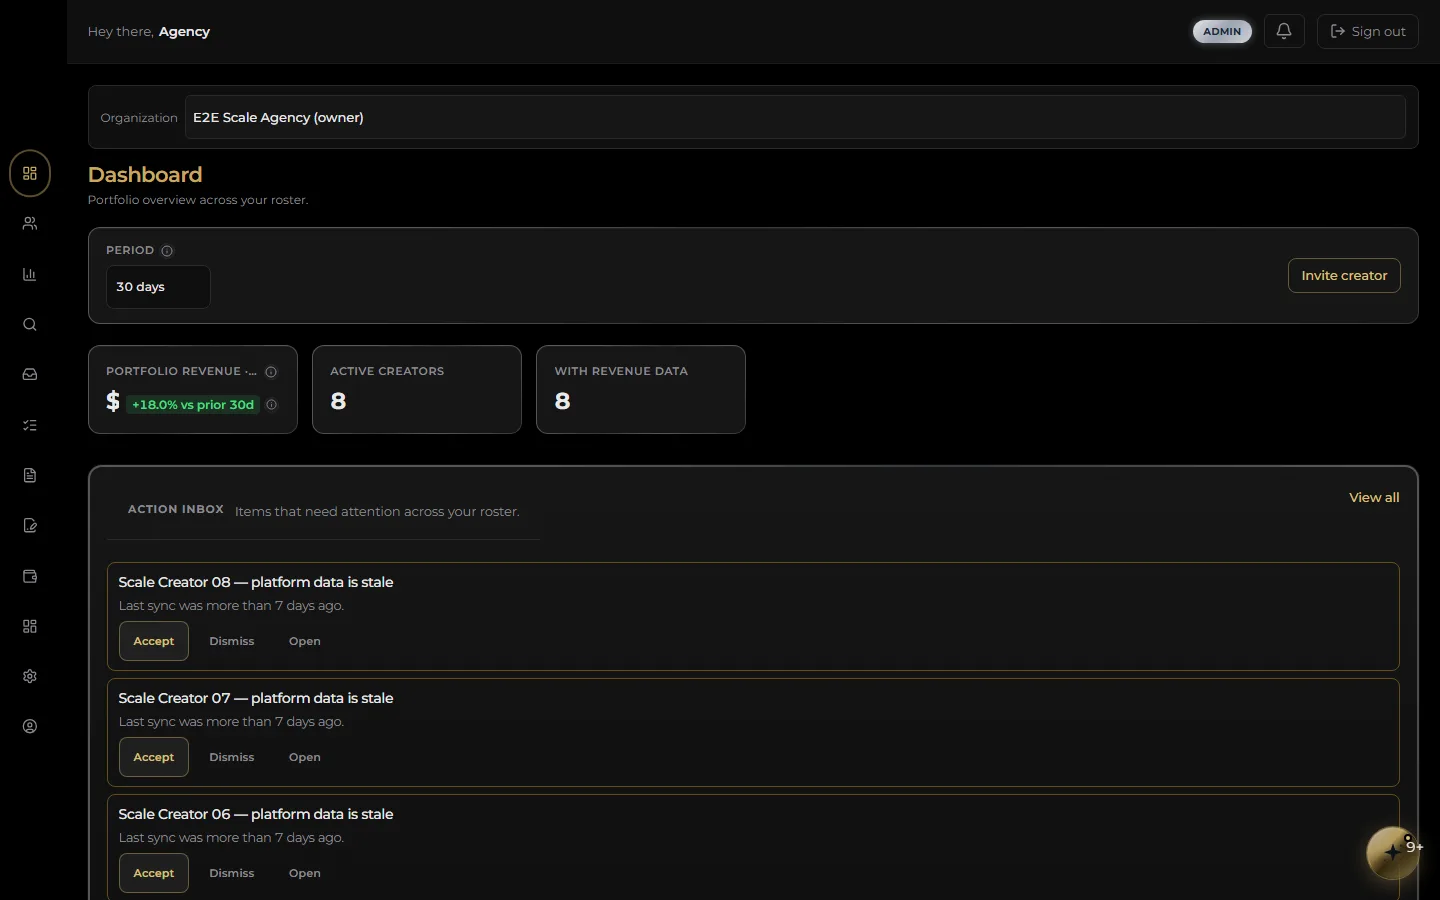Click the With Revenue Data stat card
The image size is (1440, 900).
641,389
